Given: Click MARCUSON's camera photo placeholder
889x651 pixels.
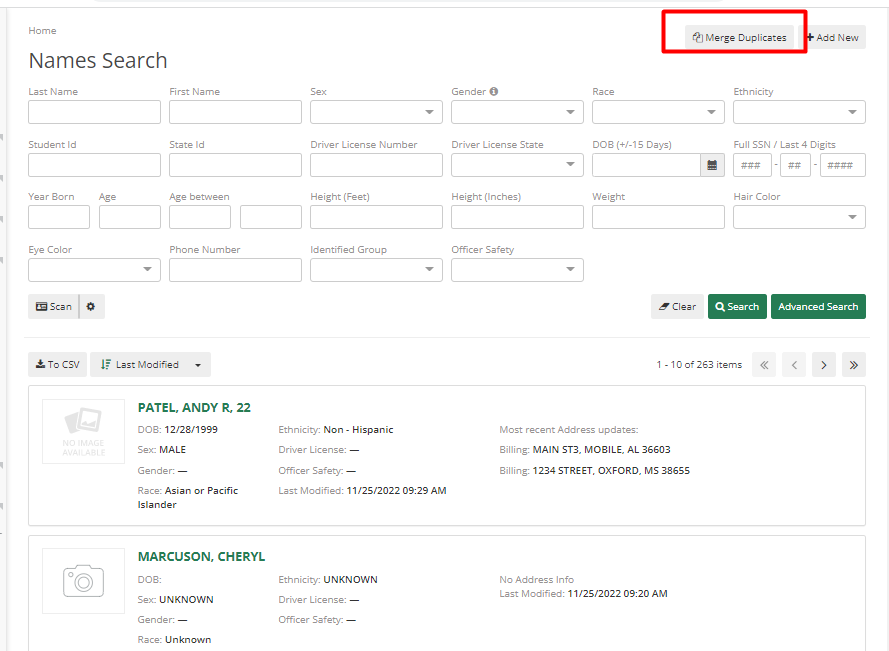Looking at the screenshot, I should pos(83,581).
